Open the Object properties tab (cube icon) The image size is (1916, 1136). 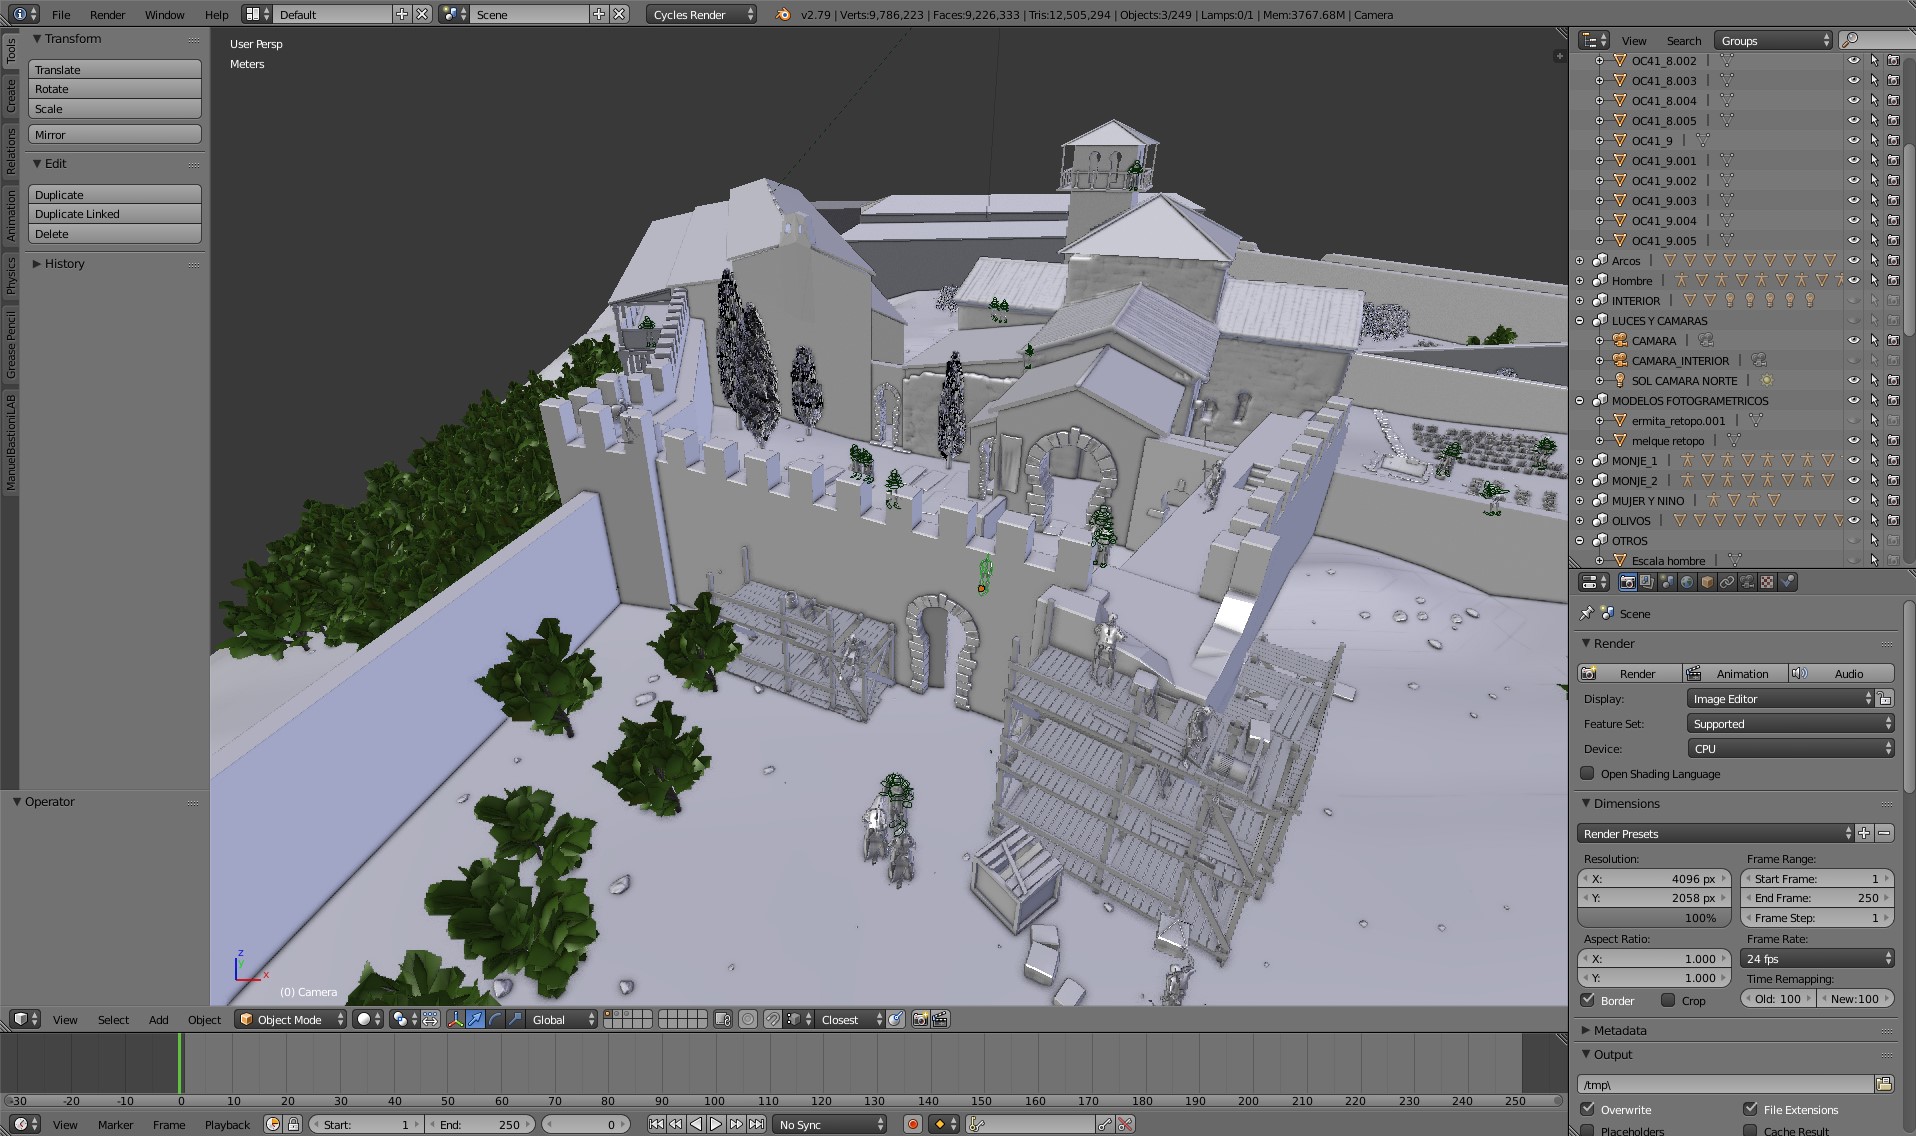point(1707,583)
